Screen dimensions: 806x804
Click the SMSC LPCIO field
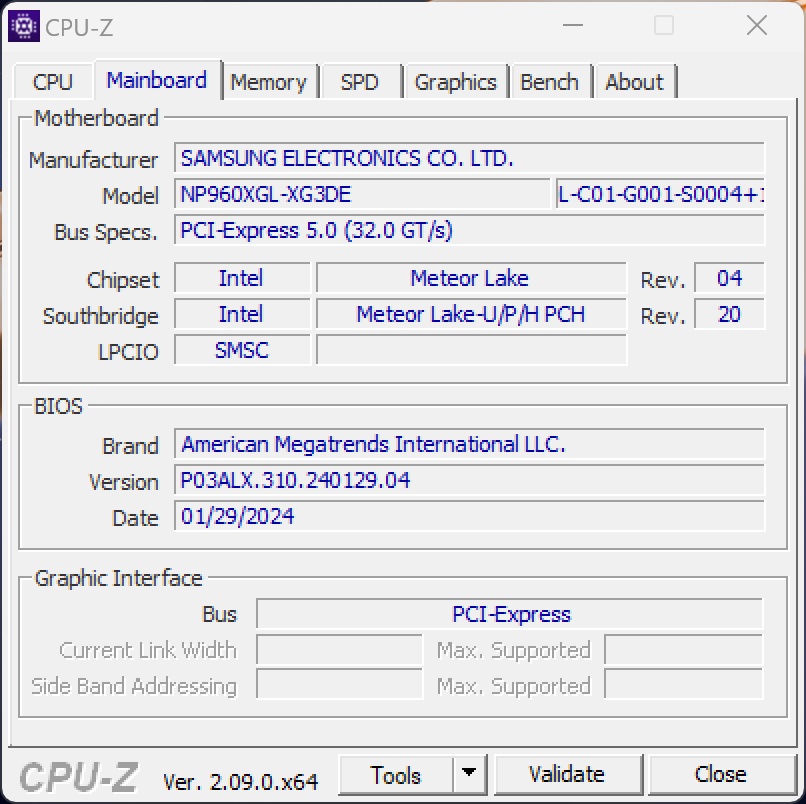pos(242,350)
